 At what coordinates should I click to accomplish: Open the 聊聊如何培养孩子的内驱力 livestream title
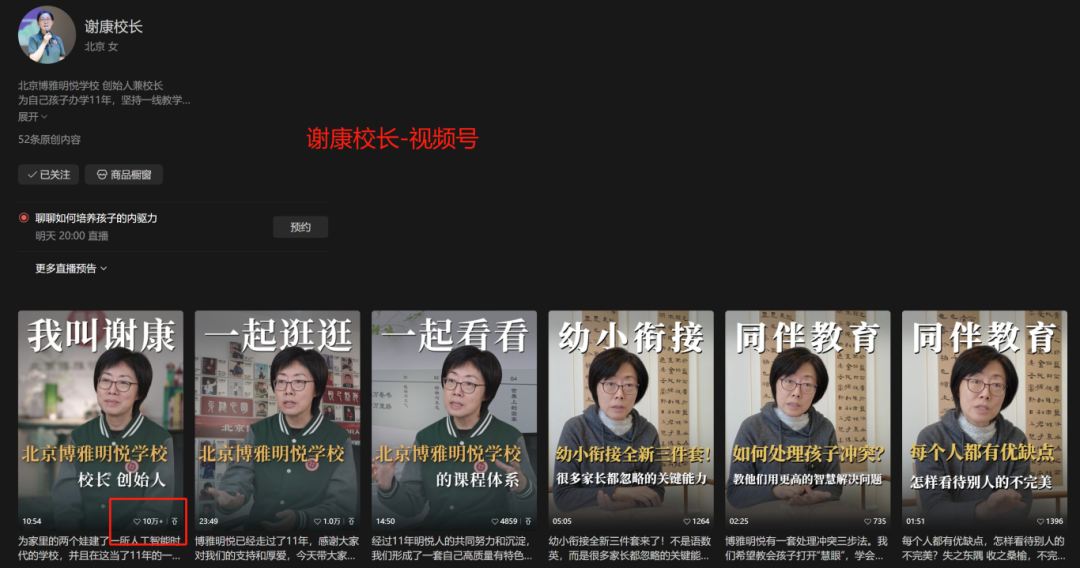tap(96, 218)
